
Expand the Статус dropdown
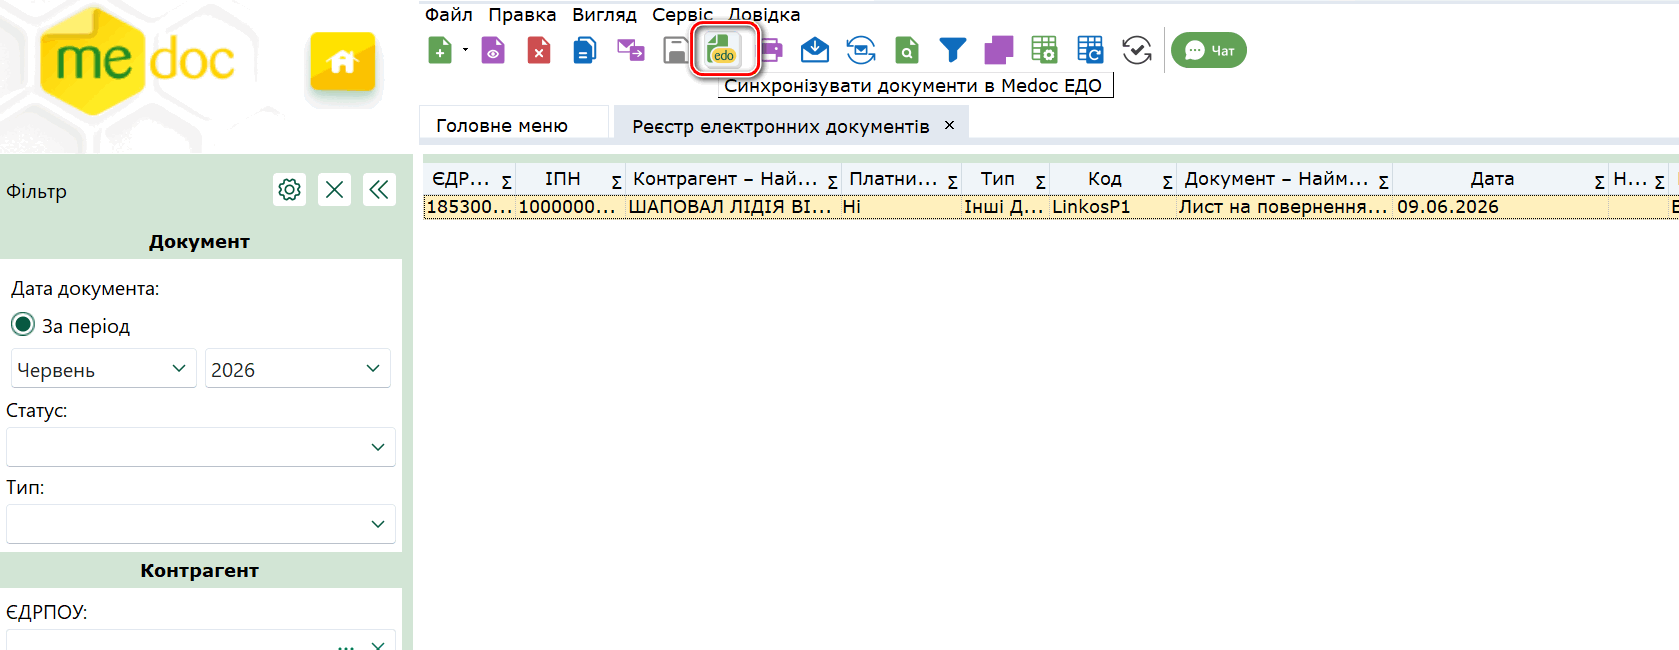click(201, 447)
